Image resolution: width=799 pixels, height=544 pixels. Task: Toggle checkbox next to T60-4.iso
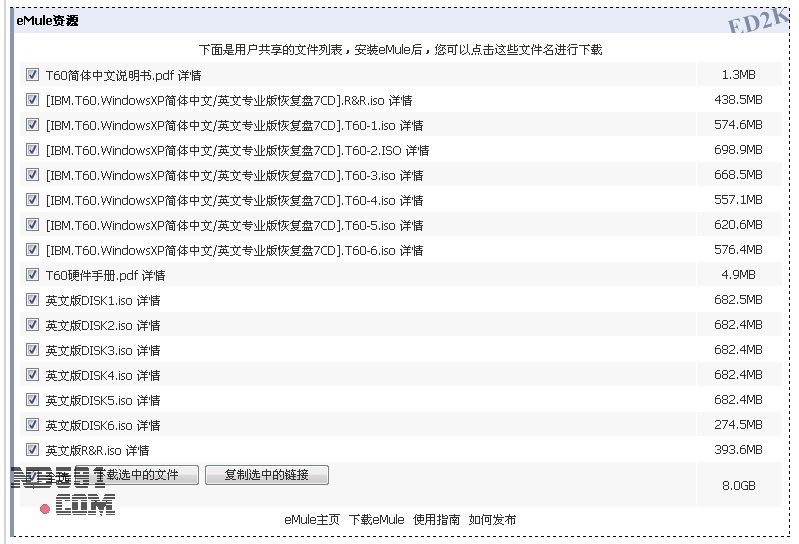click(x=32, y=200)
